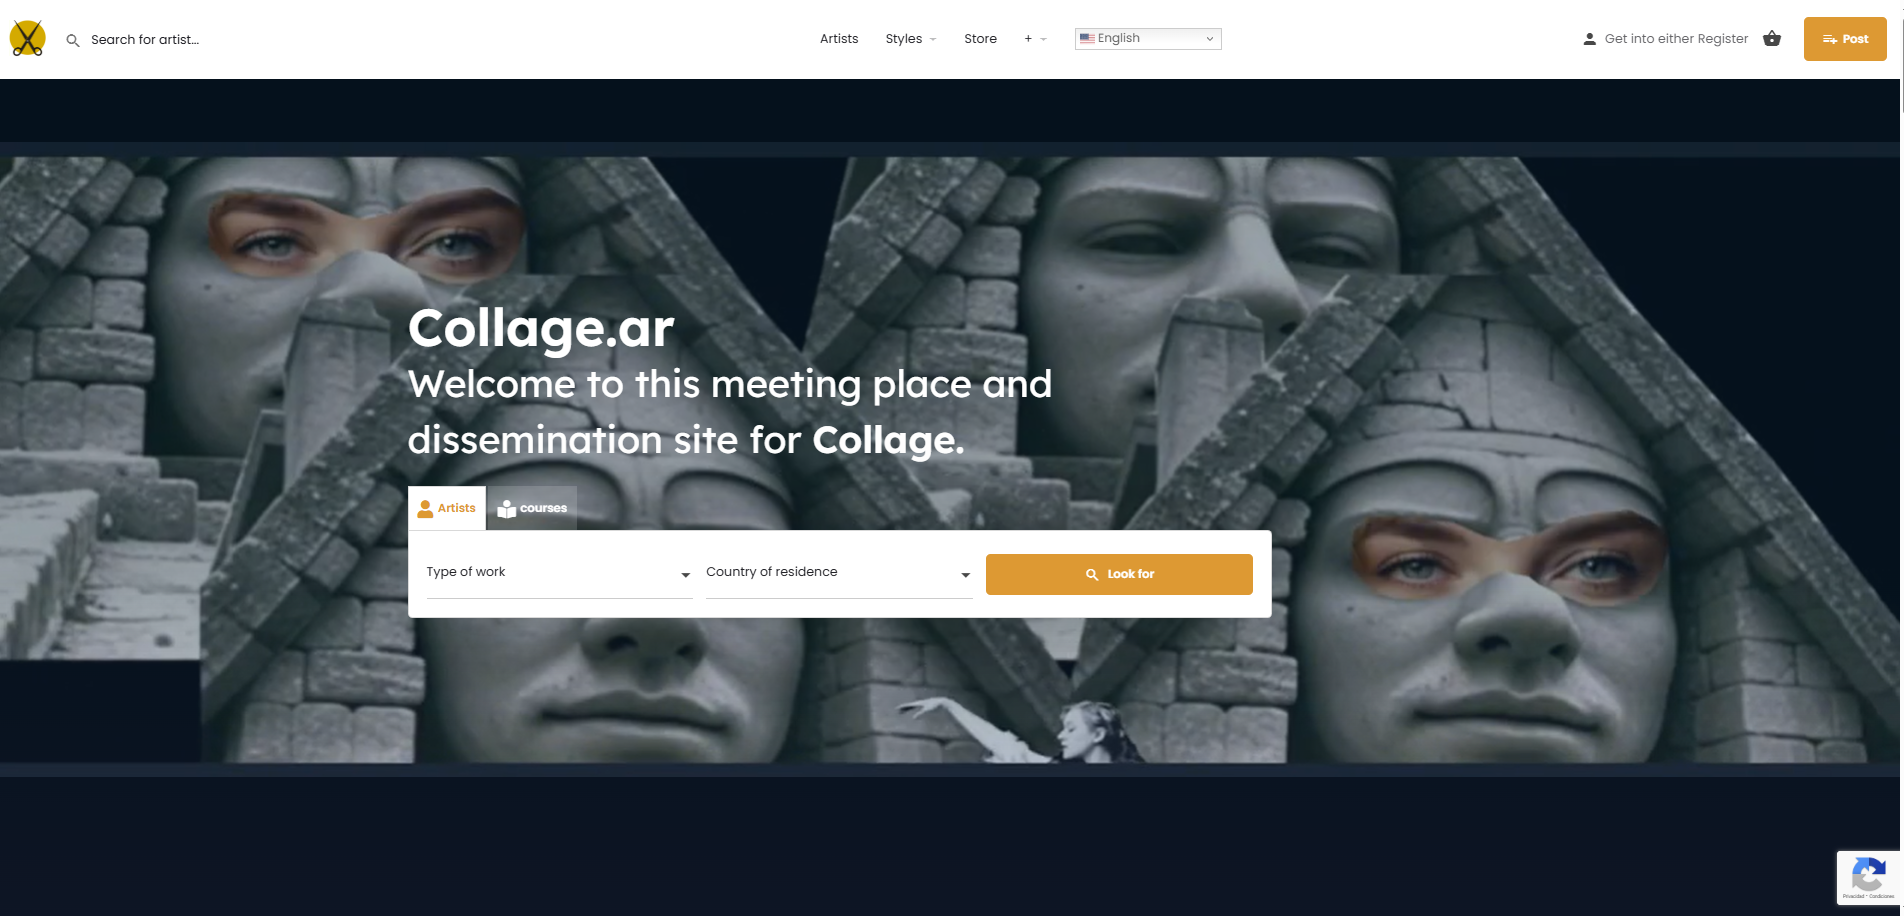Viewport: 1904px width, 916px height.
Task: Click Get into either Register link
Action: pyautogui.click(x=1676, y=39)
